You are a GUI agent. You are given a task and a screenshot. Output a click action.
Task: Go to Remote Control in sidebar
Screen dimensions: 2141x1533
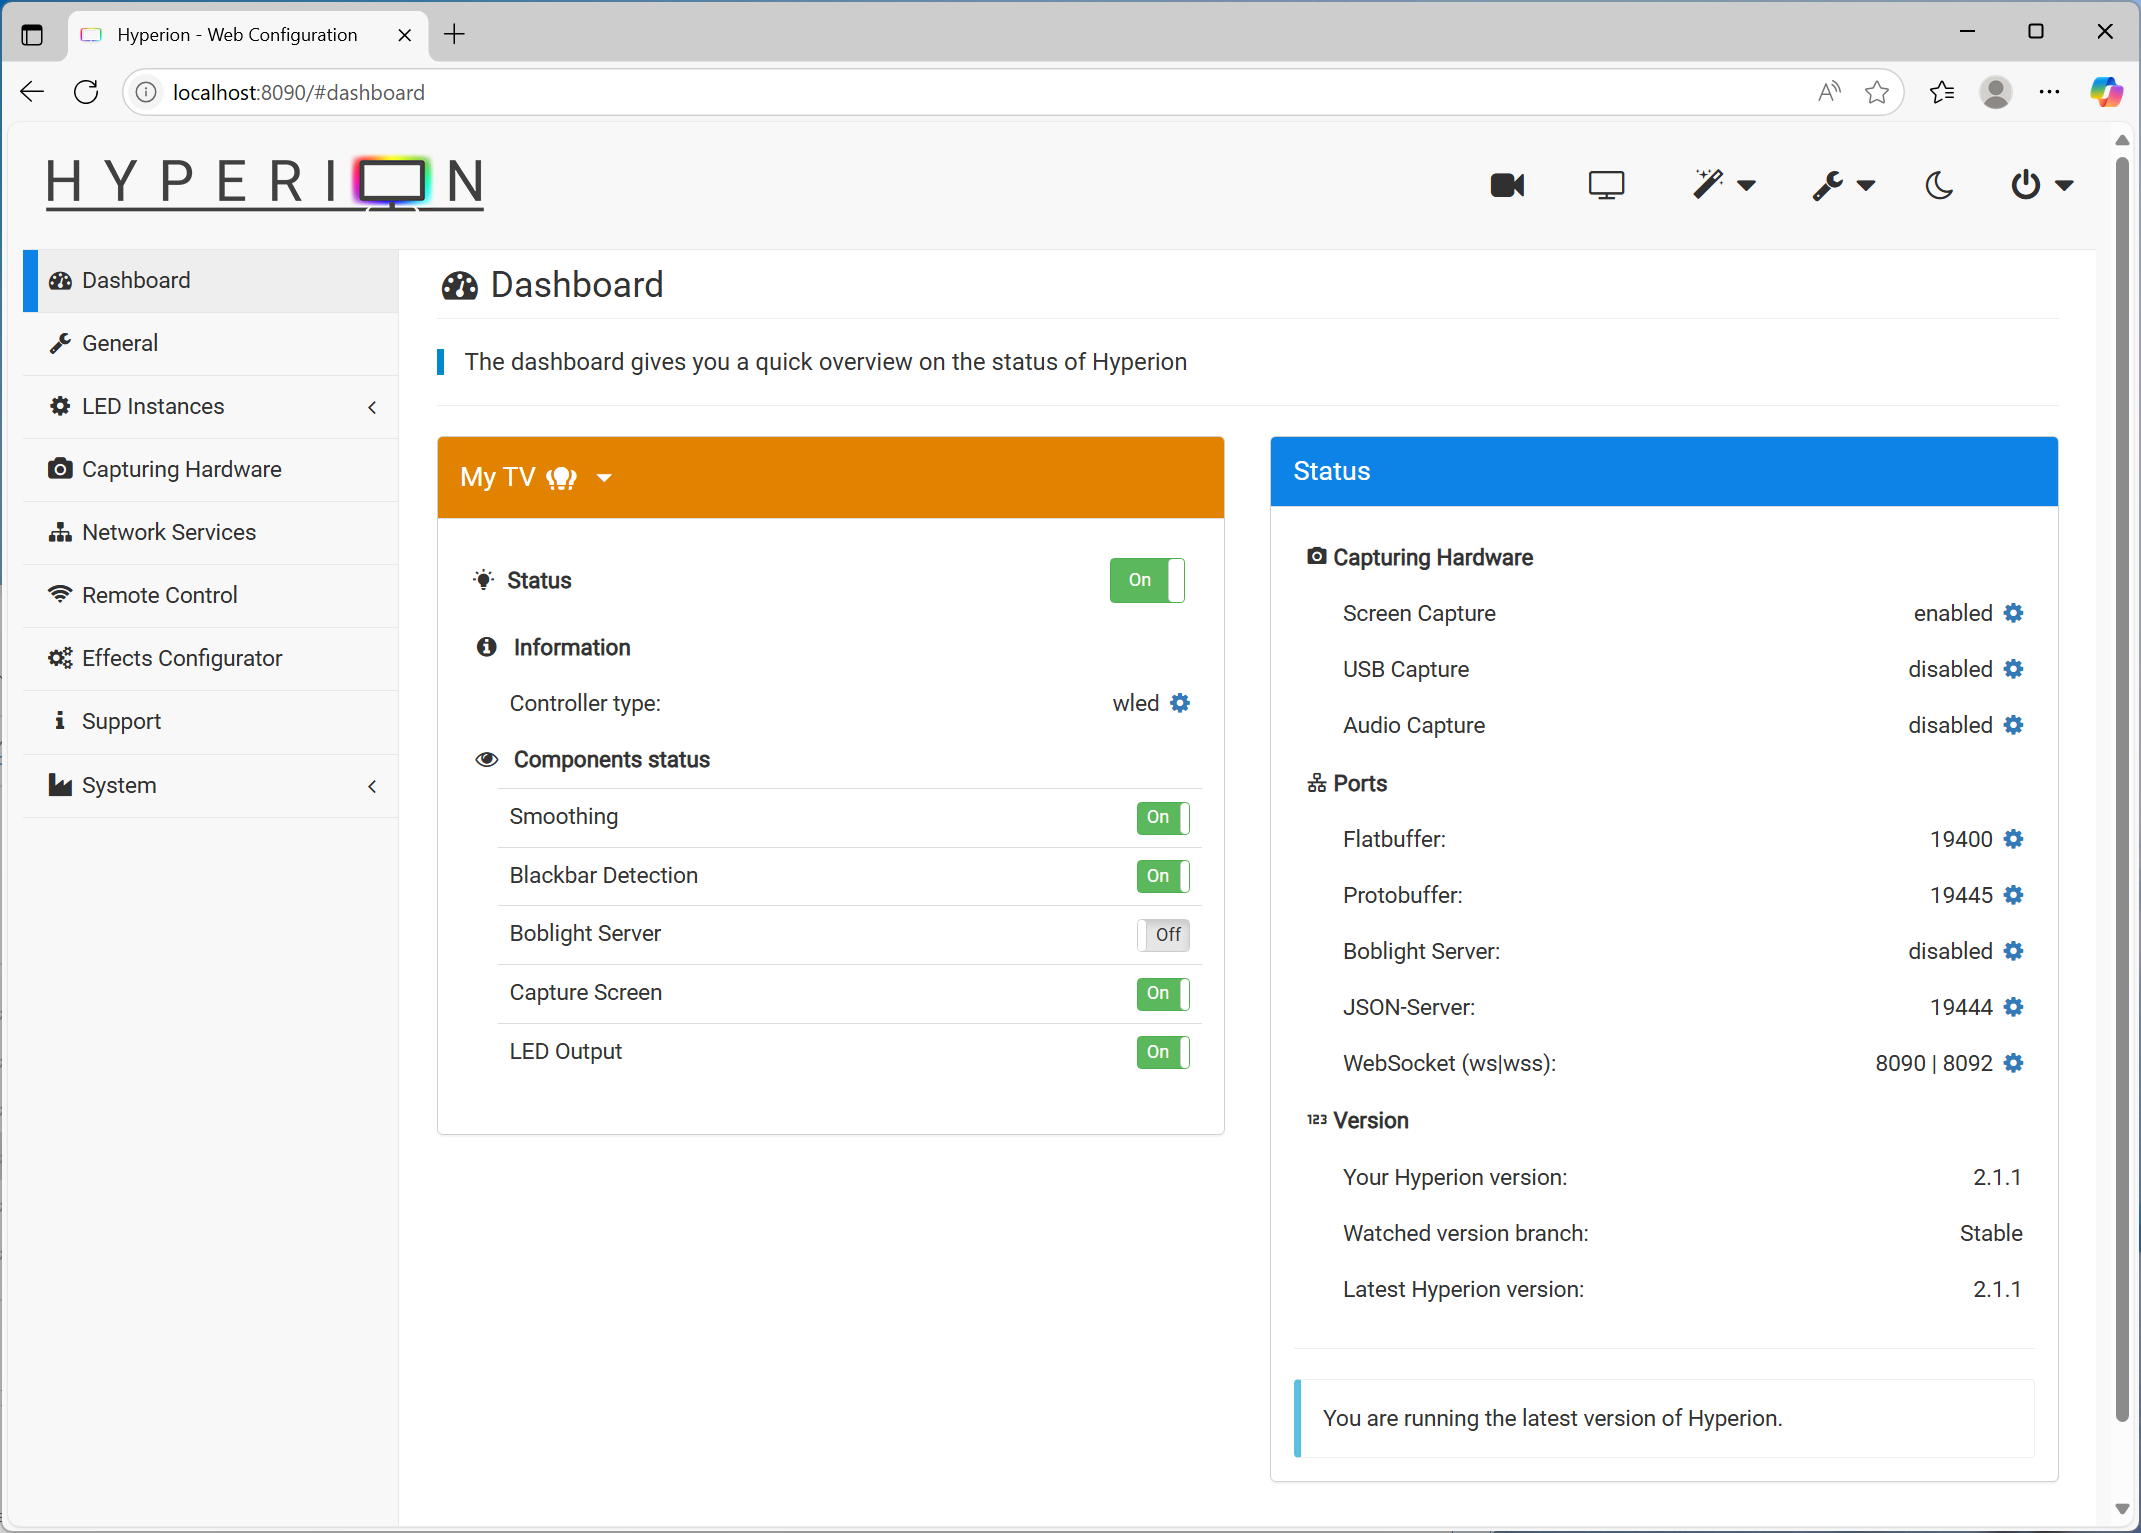(159, 595)
